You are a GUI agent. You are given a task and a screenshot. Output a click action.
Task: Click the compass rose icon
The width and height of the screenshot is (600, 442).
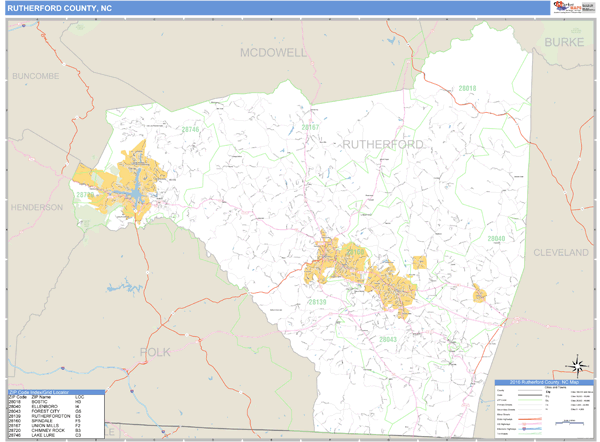tap(577, 366)
